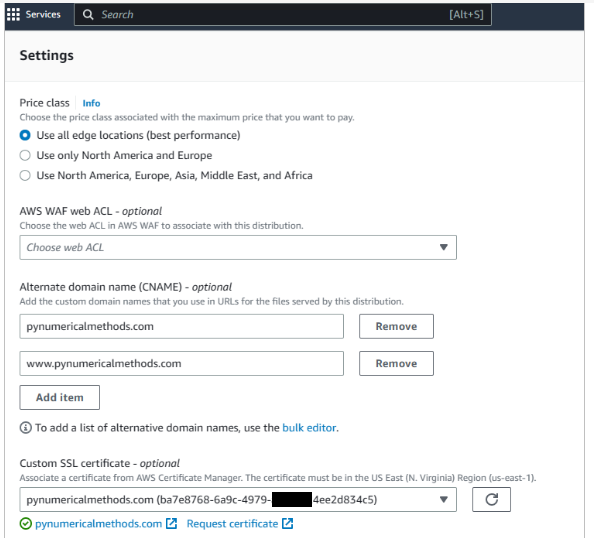Screen dimensions: 594x538
Task: Open the Request certificate link
Action: 232,524
